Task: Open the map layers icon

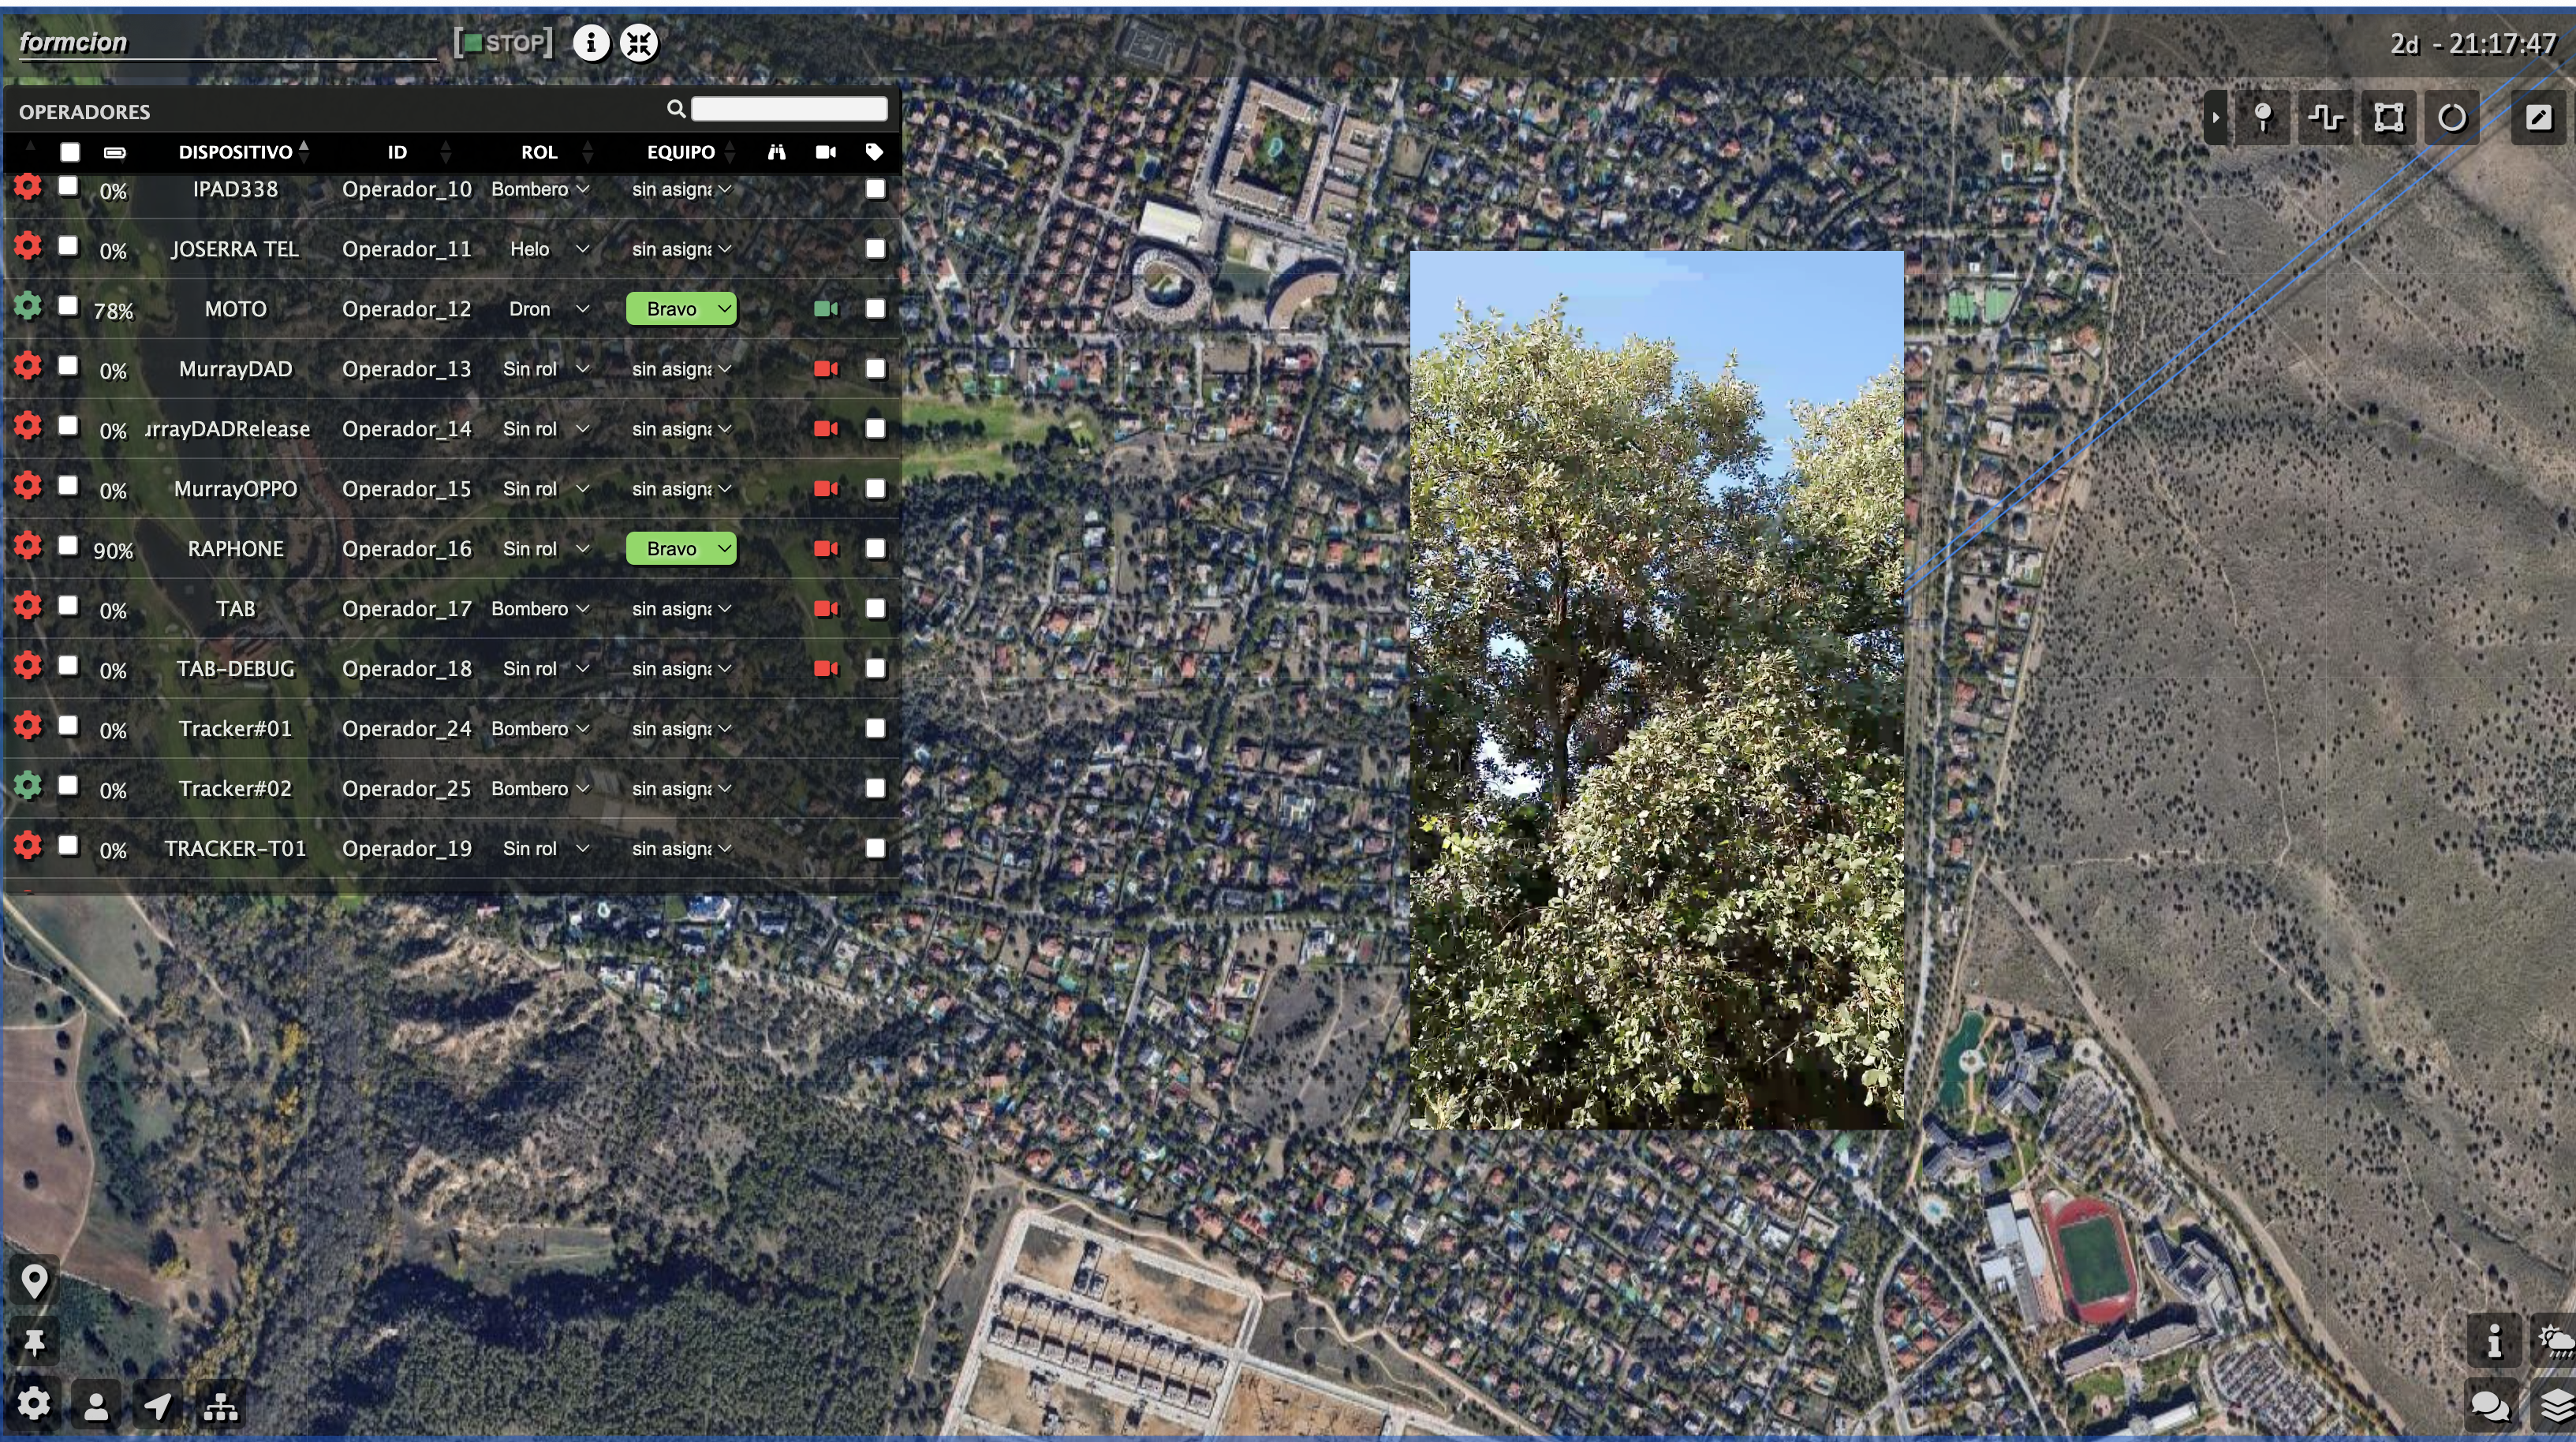Action: [2556, 1405]
